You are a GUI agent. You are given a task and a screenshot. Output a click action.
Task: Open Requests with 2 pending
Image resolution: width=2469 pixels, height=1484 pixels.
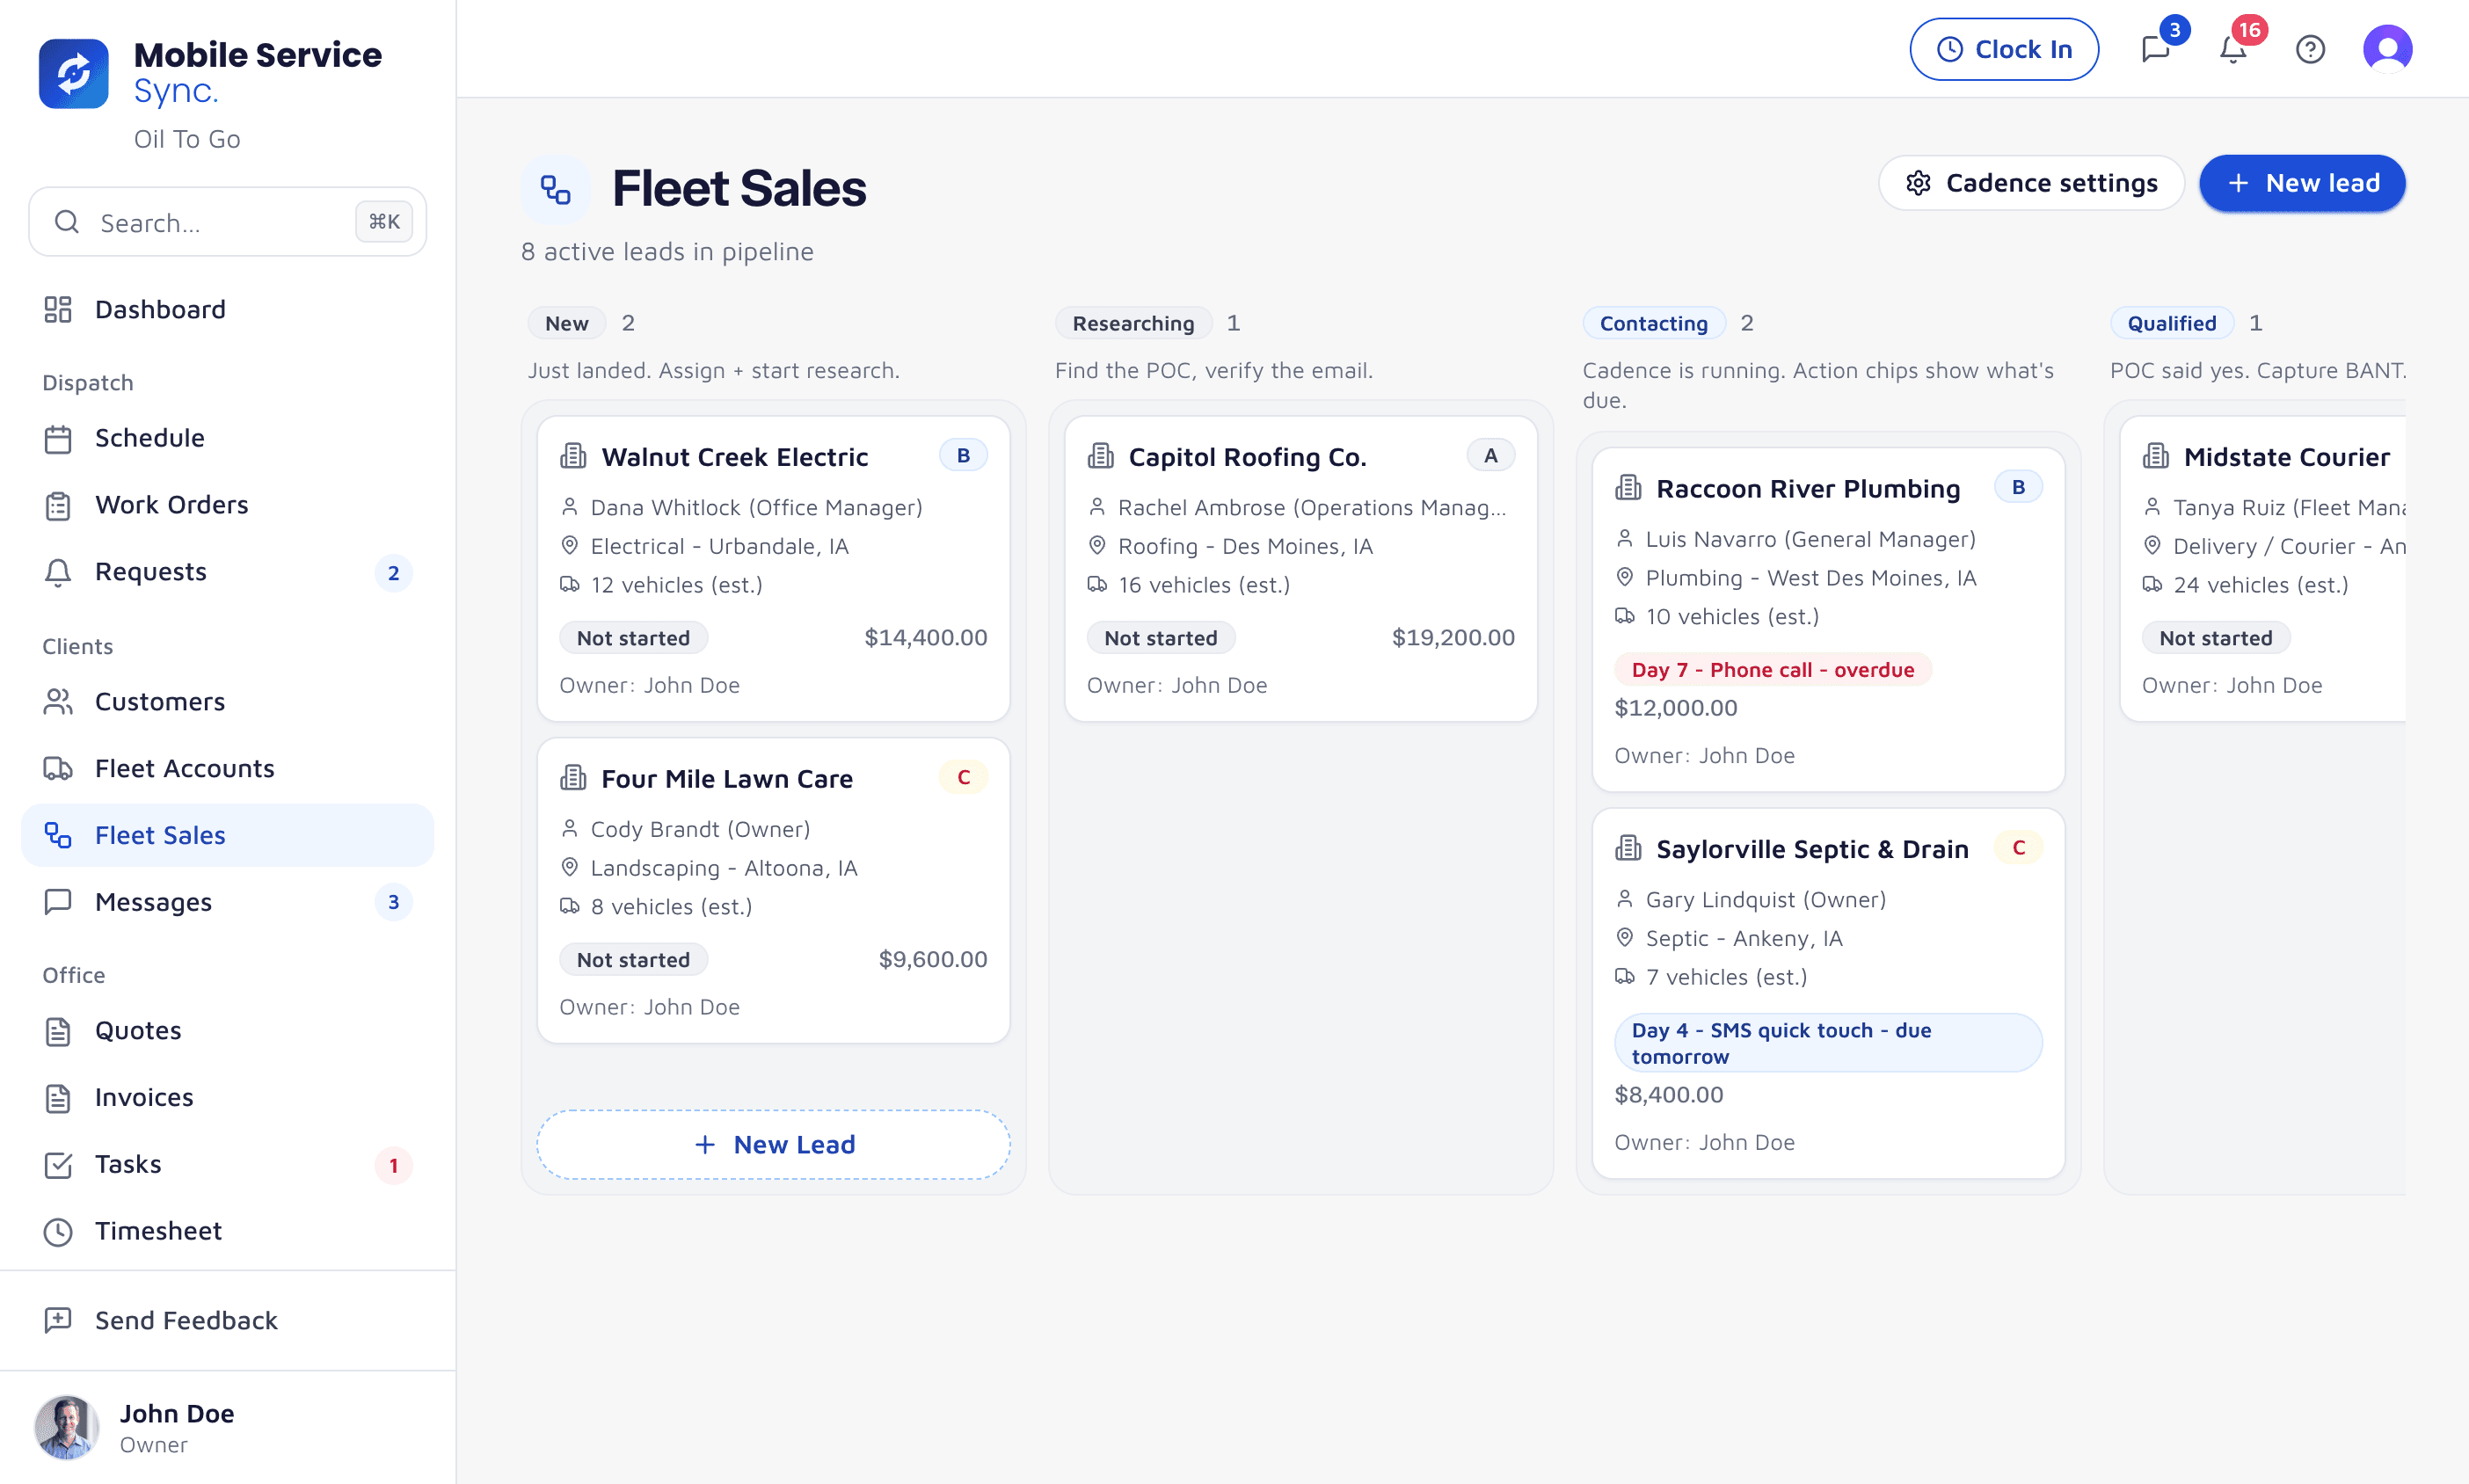[227, 572]
